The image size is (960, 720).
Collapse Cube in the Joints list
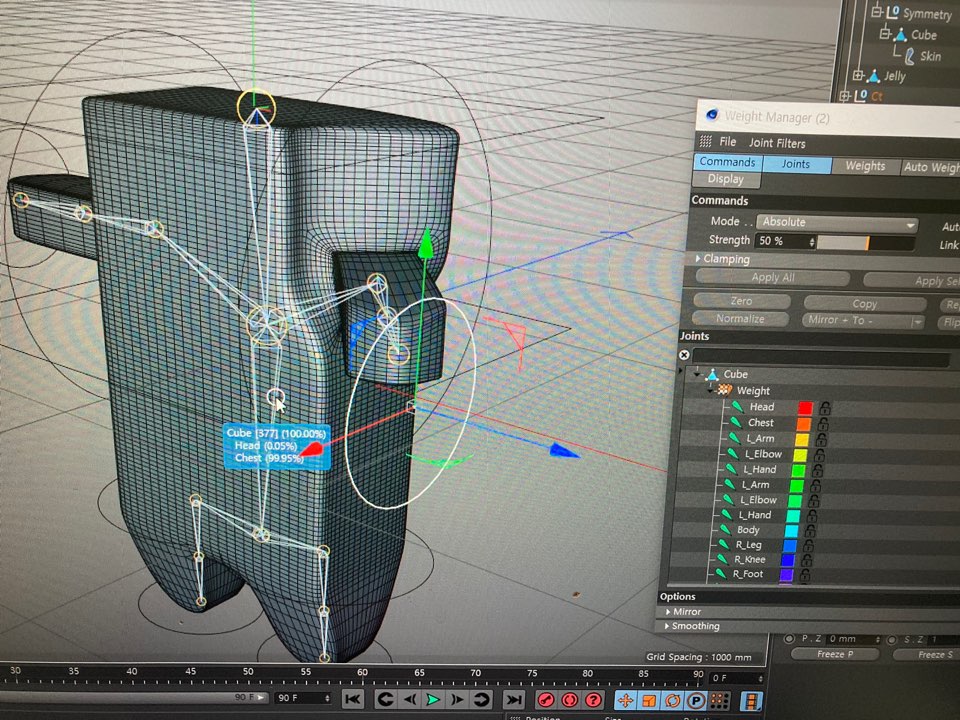[697, 373]
